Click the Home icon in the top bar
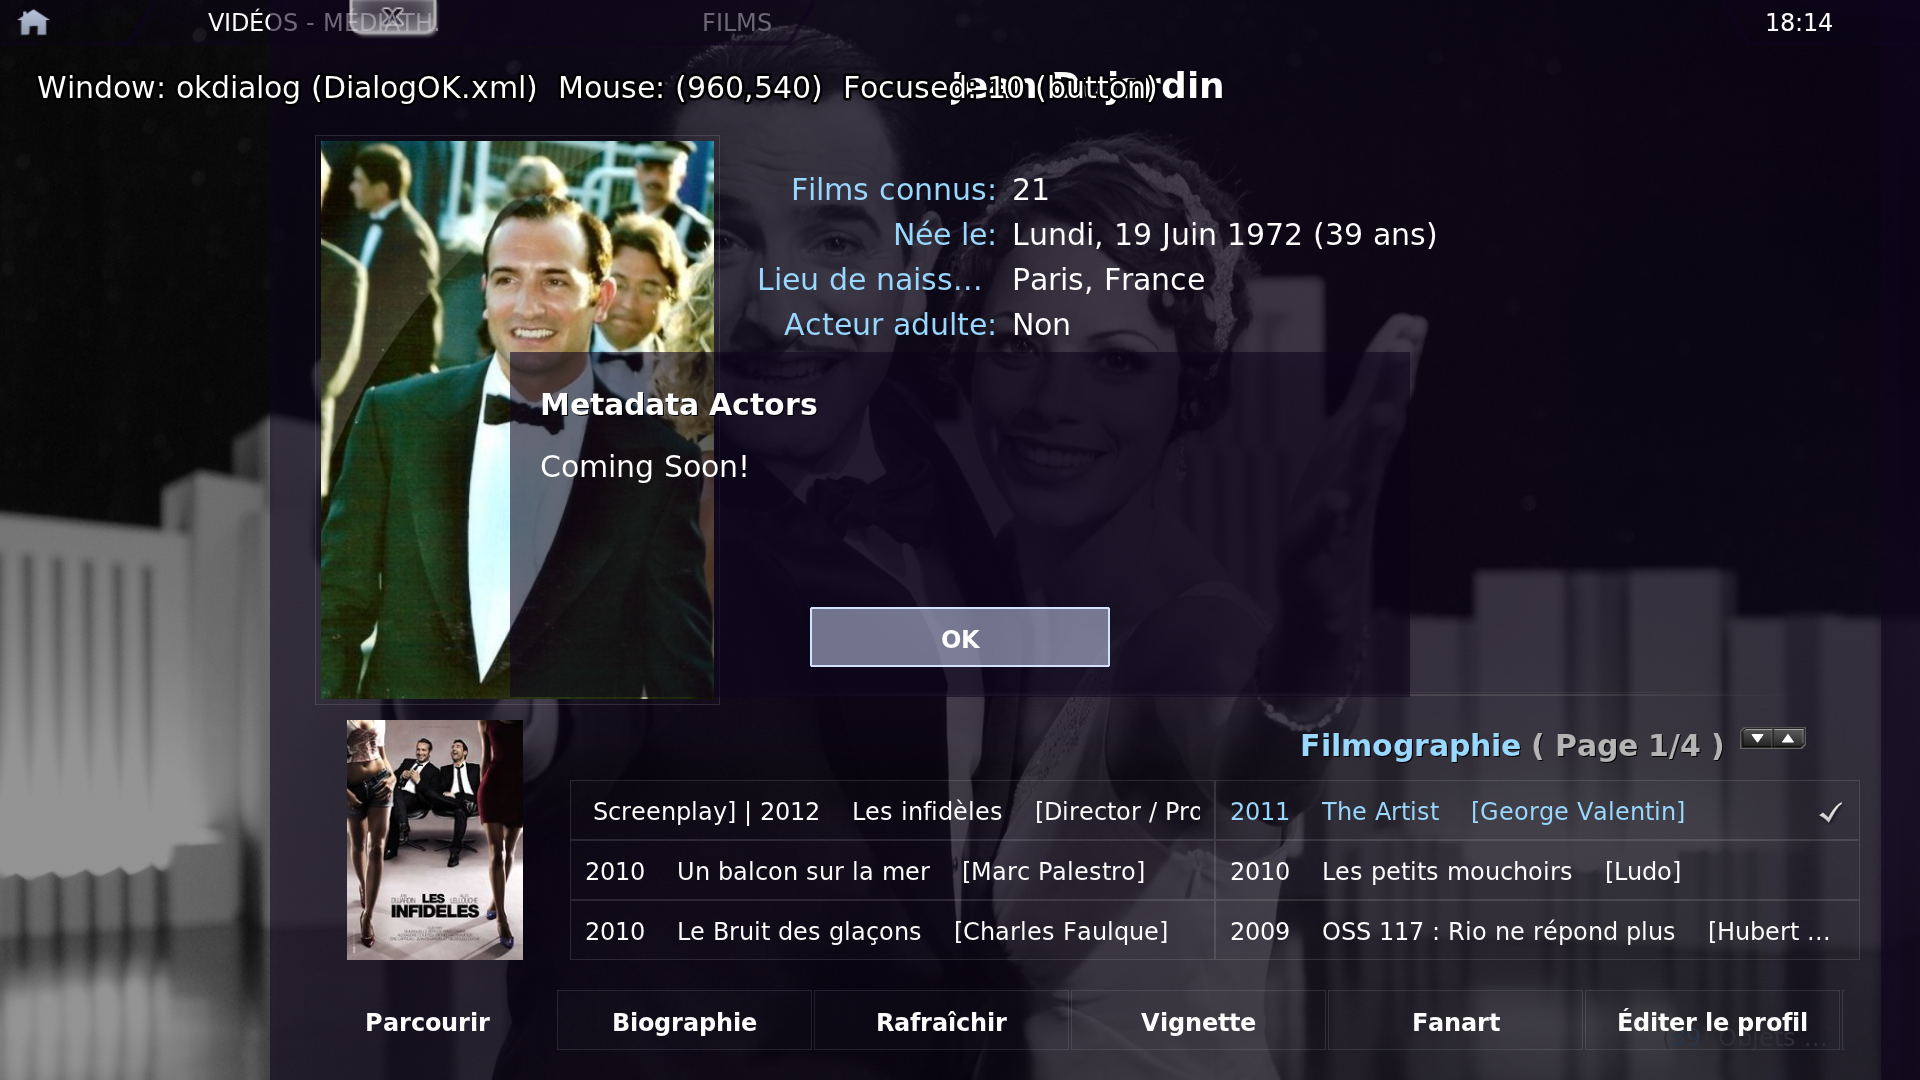 [x=33, y=22]
